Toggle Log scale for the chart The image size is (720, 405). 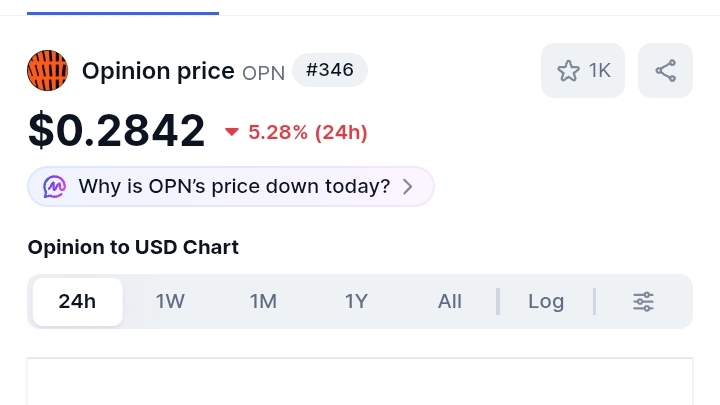(x=546, y=301)
